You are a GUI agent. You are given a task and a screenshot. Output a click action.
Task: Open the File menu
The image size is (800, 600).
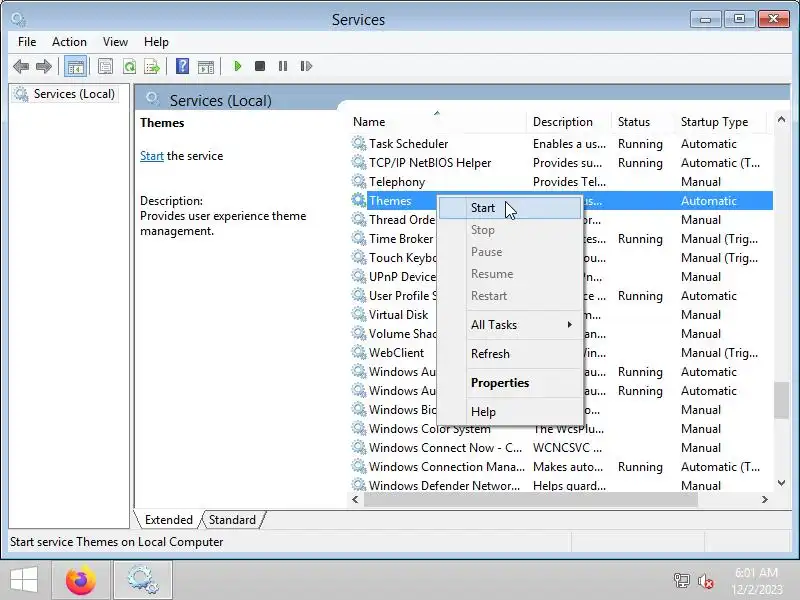[27, 42]
